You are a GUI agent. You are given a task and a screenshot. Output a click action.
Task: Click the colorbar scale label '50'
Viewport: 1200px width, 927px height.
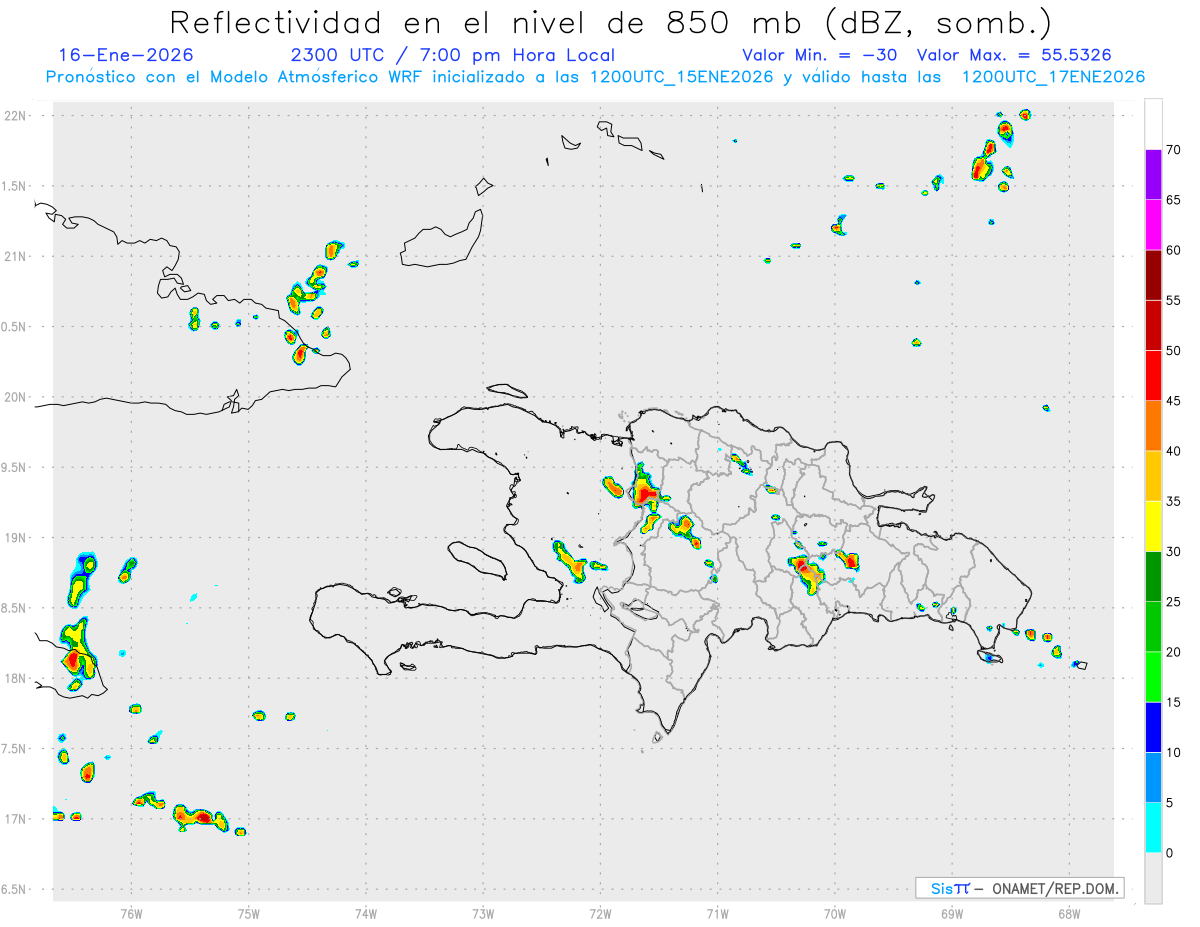(1173, 351)
